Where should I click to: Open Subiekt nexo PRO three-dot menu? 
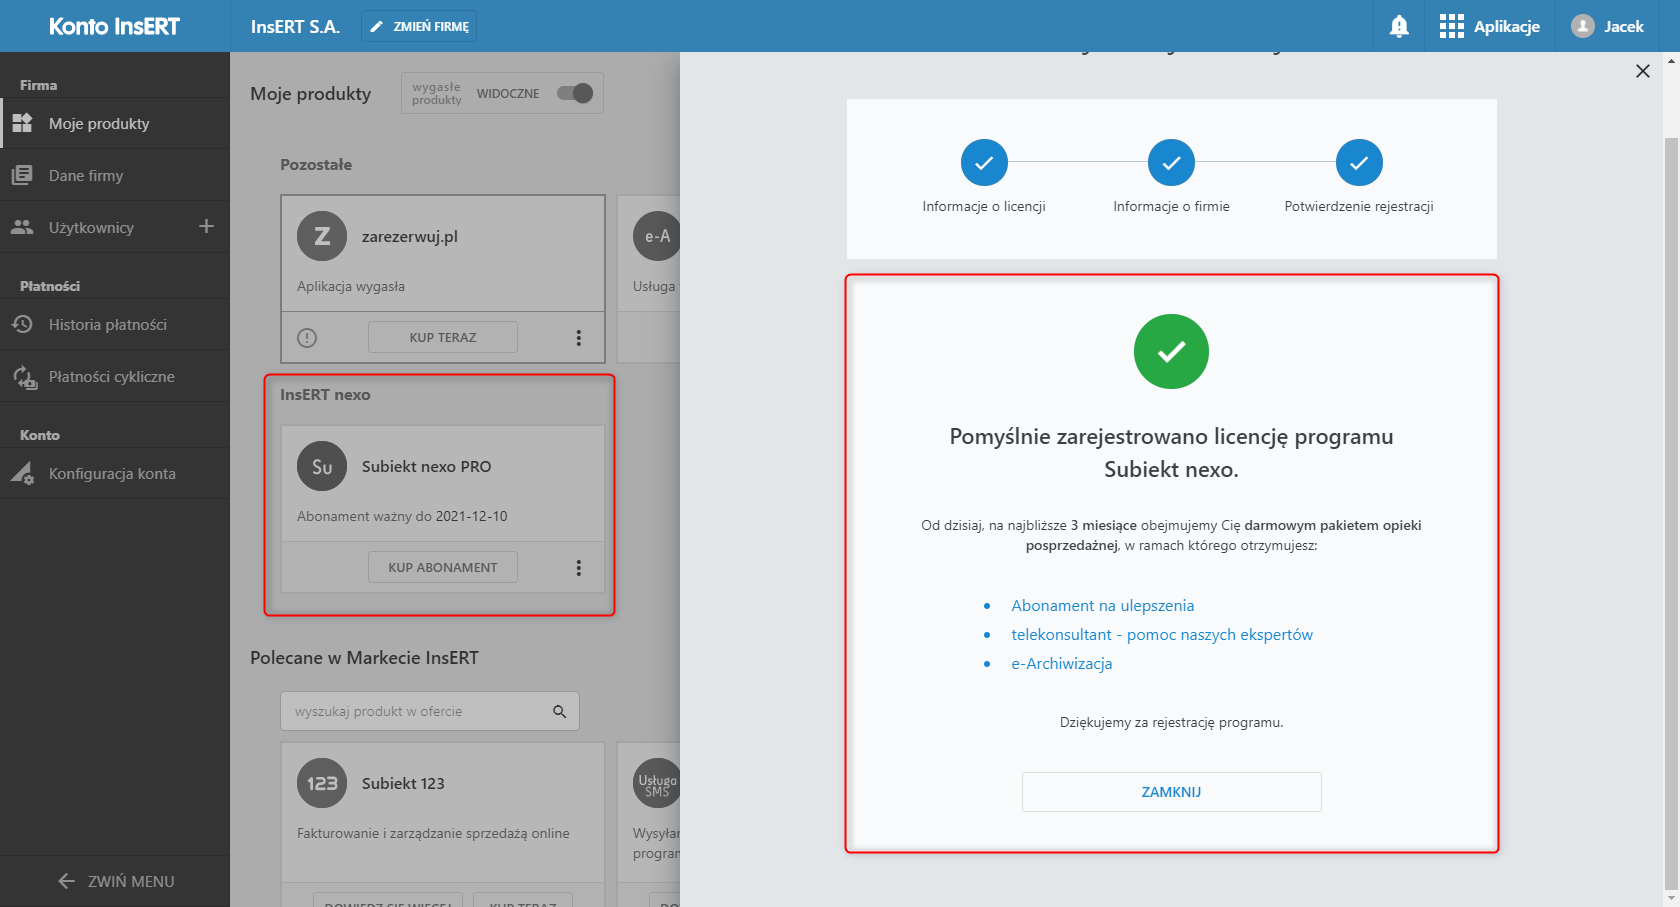pos(578,568)
